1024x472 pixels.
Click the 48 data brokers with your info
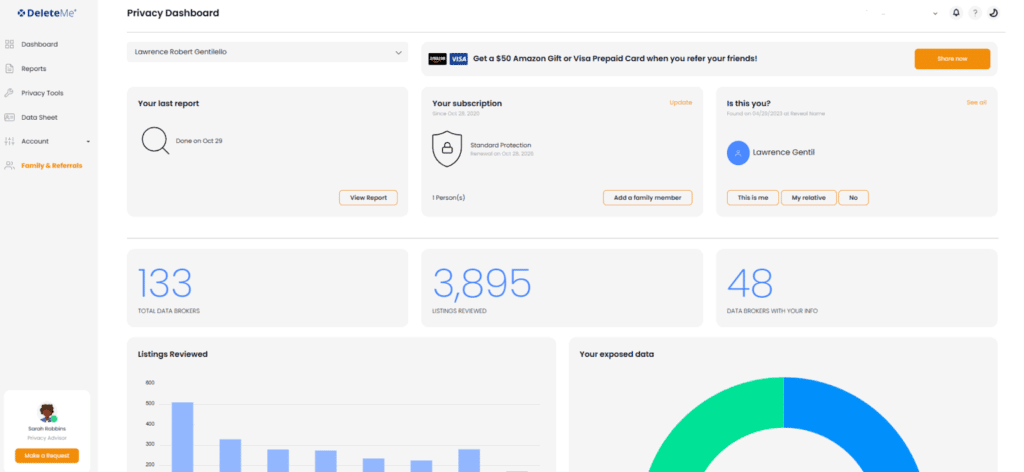750,283
